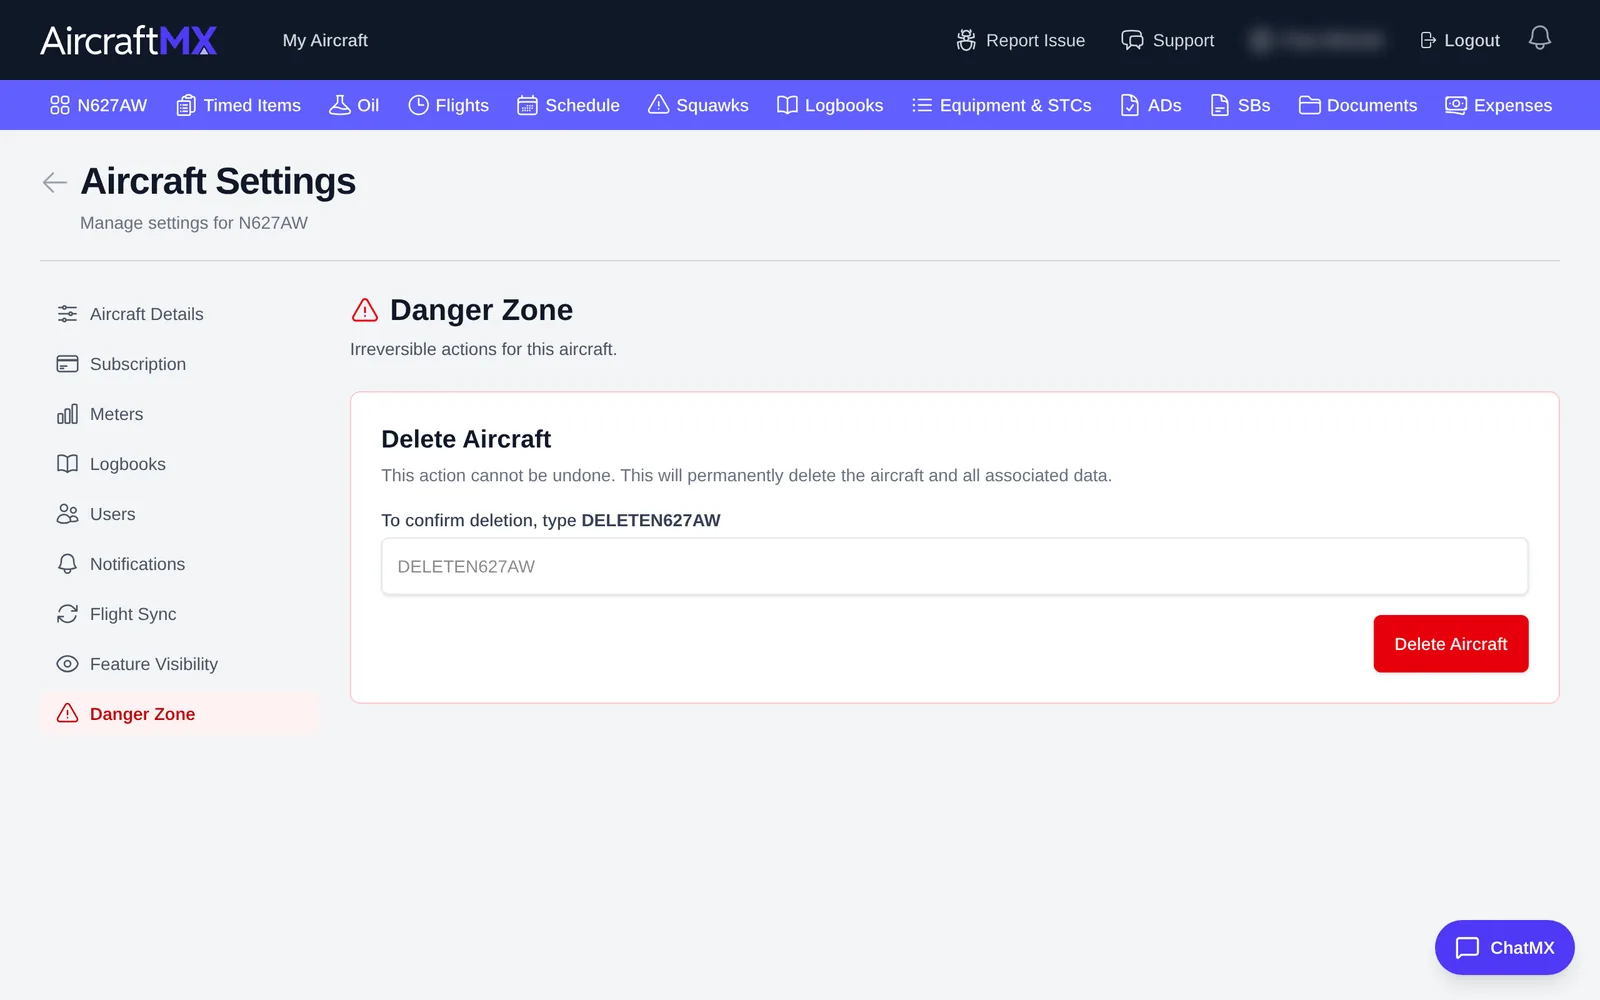Click the Logbooks book icon in navbar
1600x1000 pixels.
pyautogui.click(x=787, y=105)
